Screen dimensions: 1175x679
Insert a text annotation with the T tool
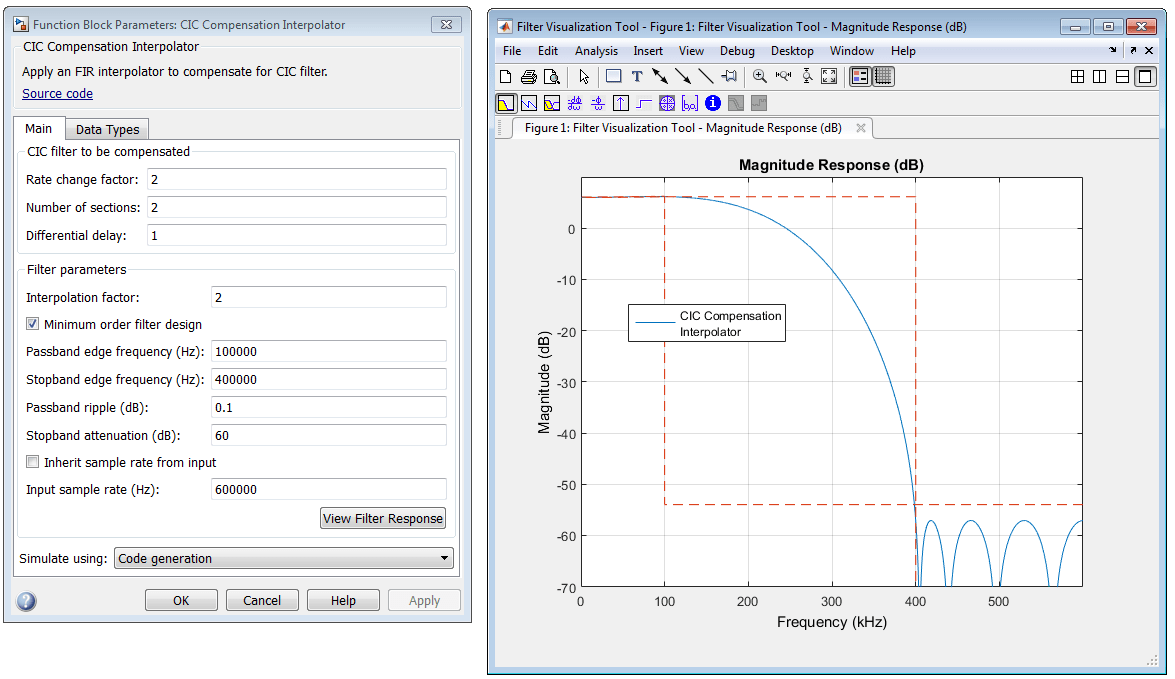[637, 76]
